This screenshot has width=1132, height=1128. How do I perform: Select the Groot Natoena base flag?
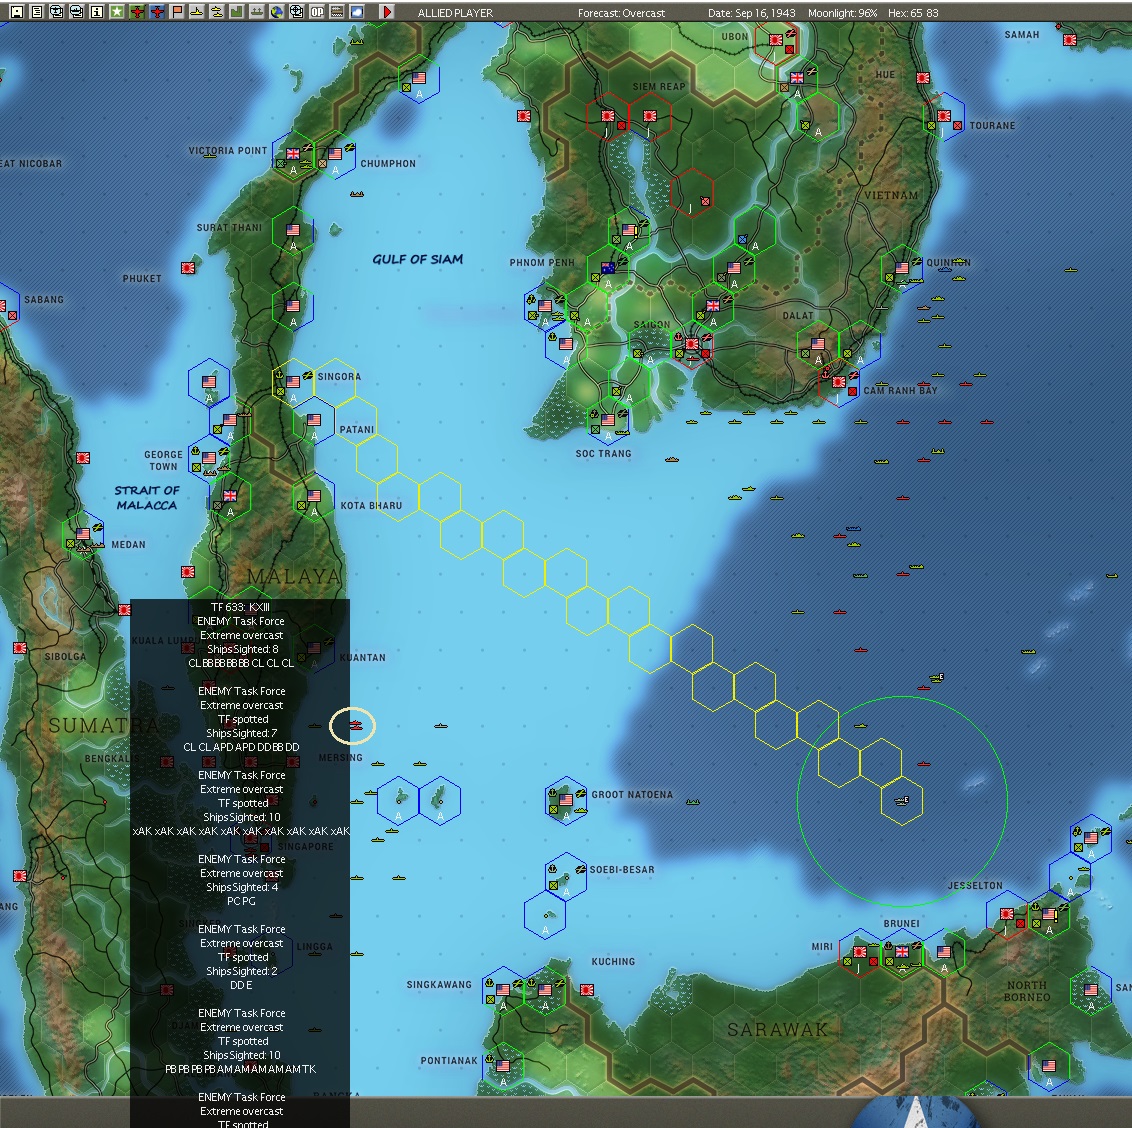click(565, 800)
